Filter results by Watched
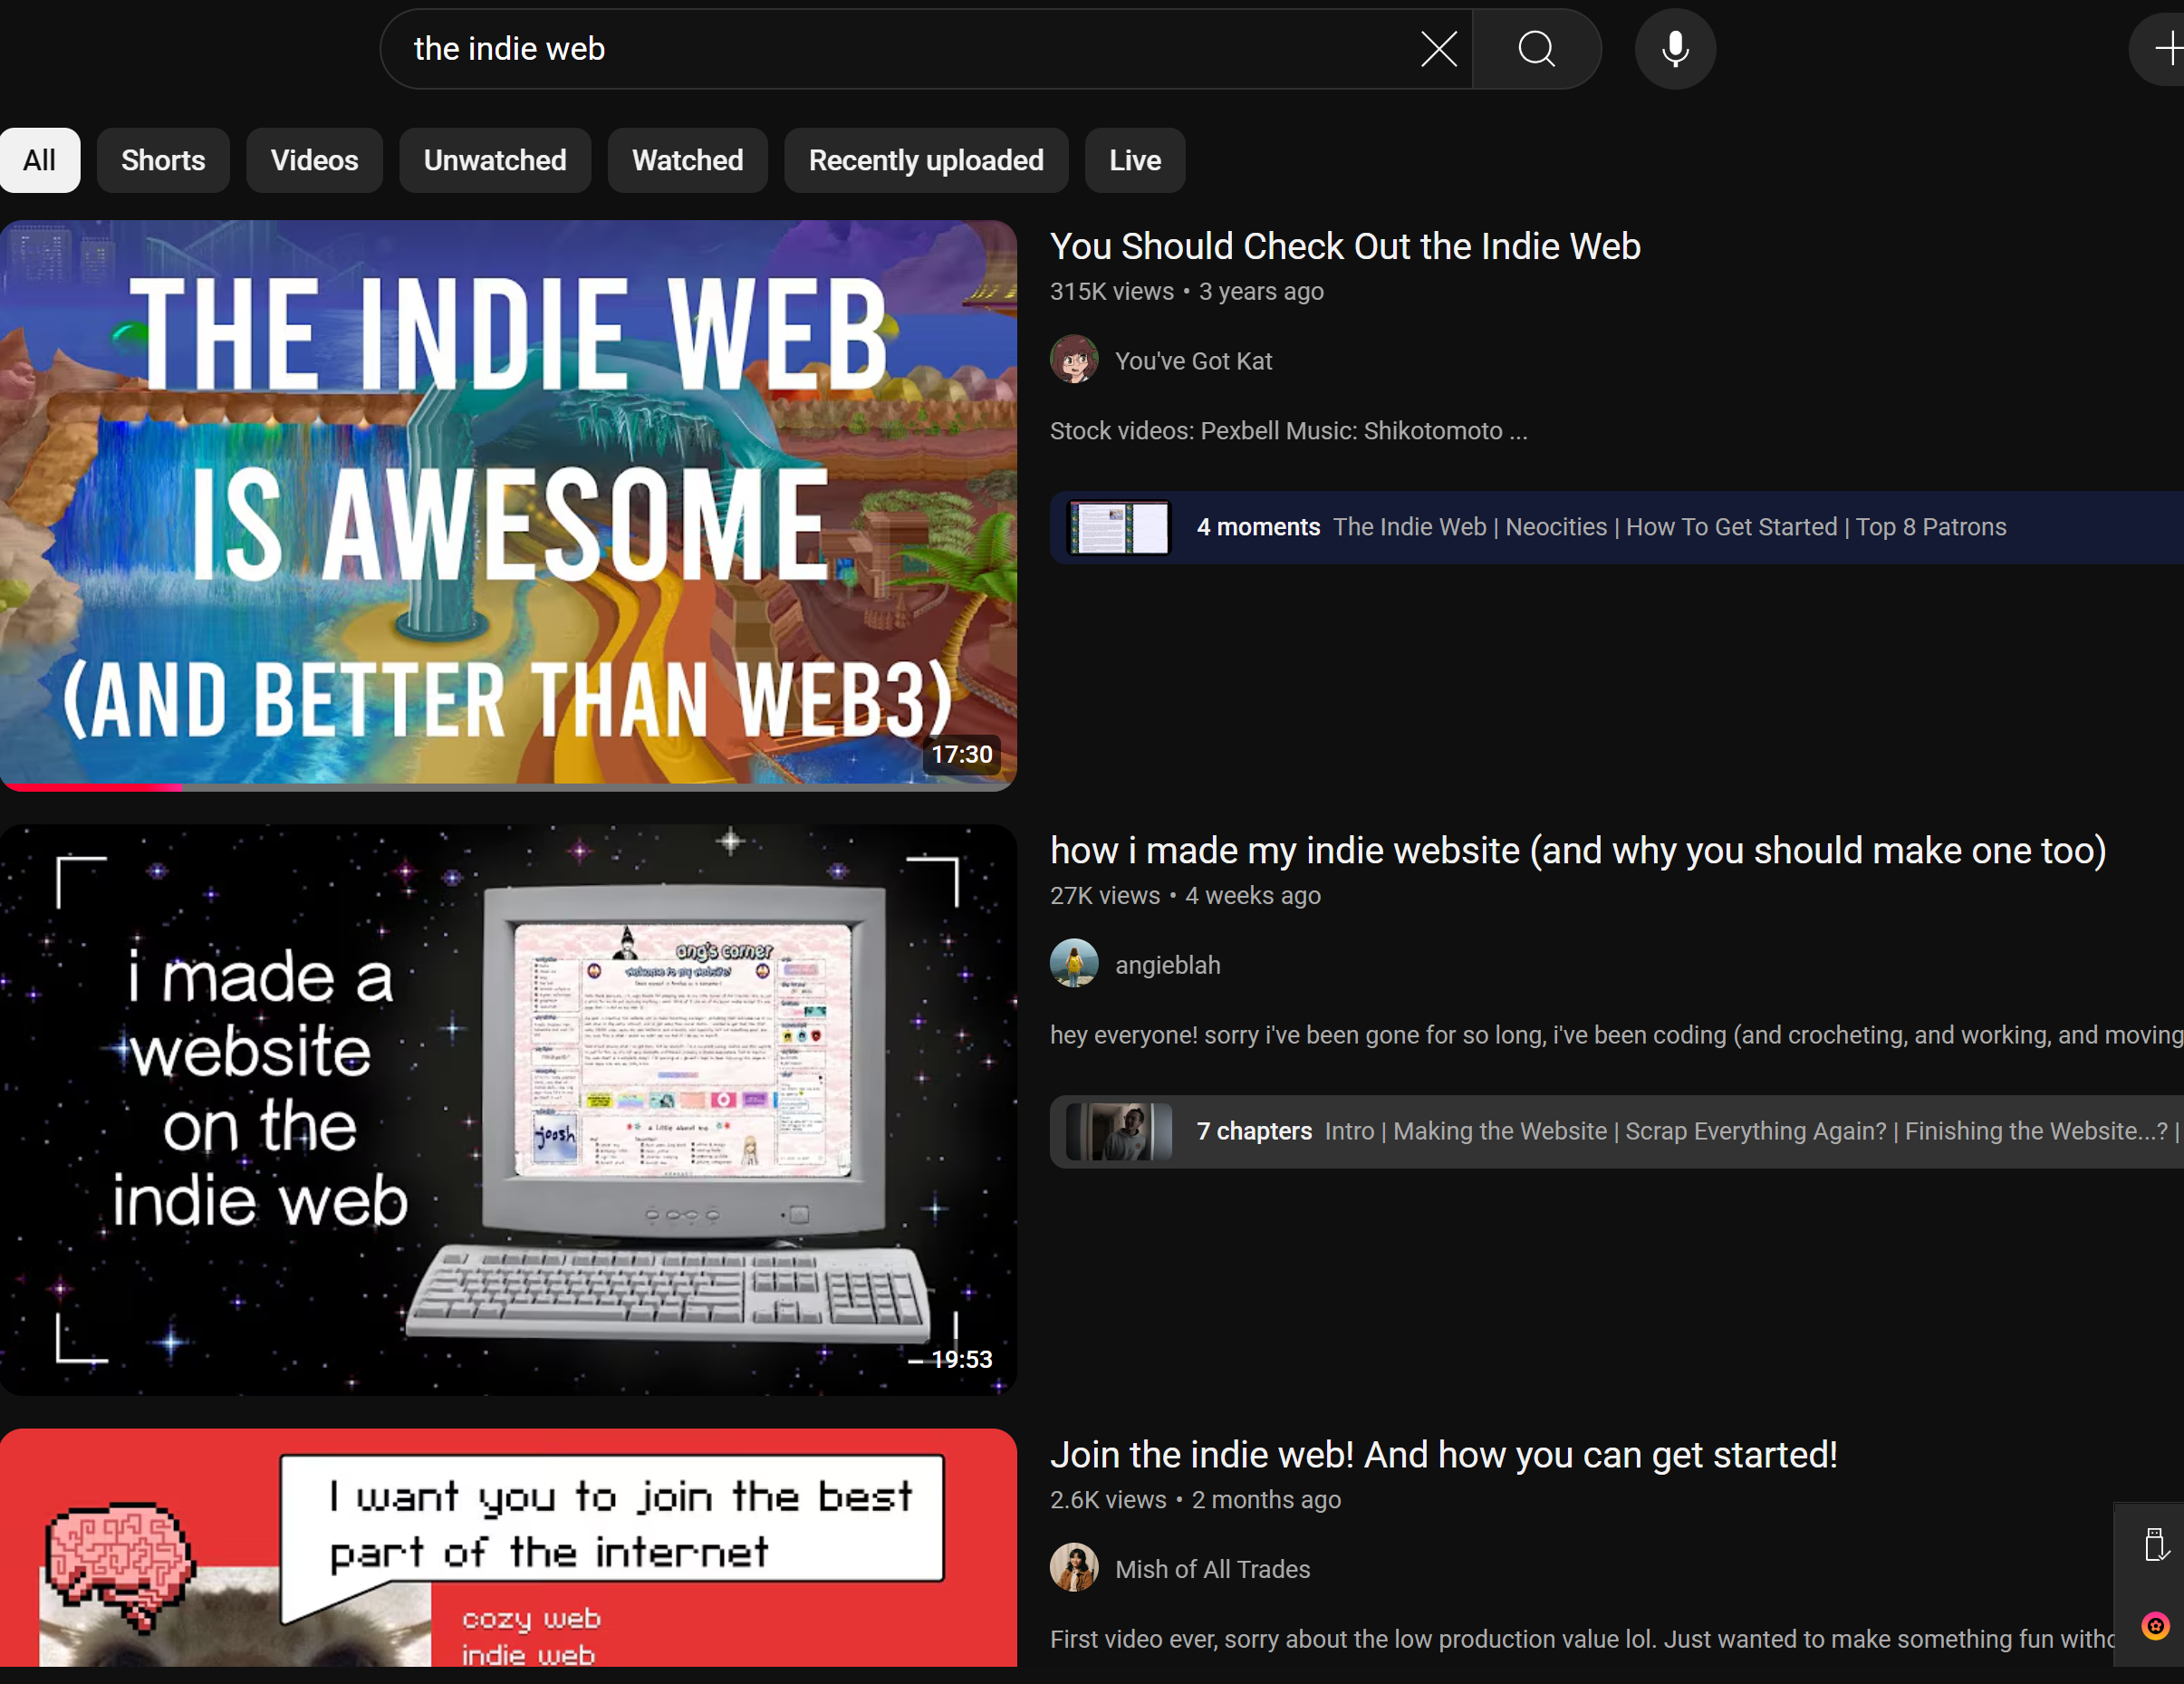The width and height of the screenshot is (2184, 1684). click(688, 160)
